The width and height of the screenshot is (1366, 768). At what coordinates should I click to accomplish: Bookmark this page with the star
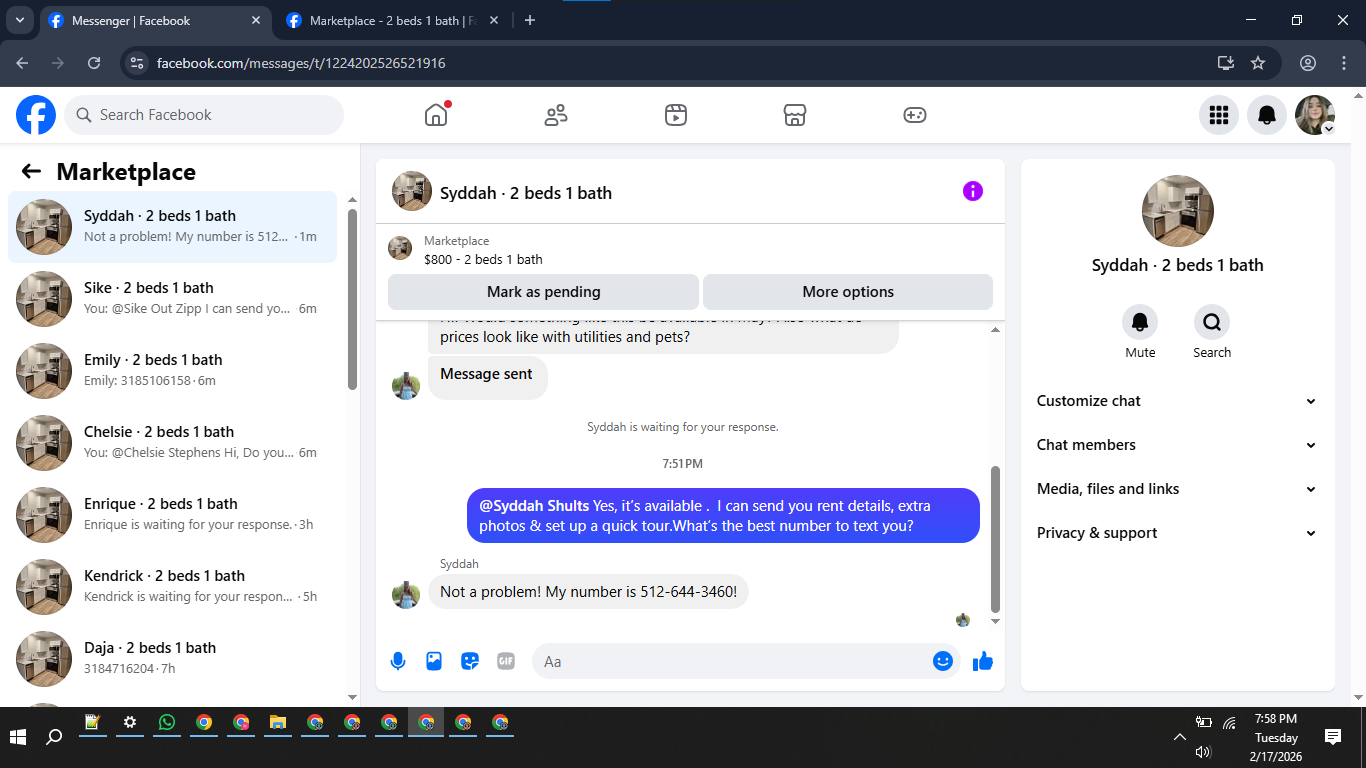(x=1258, y=63)
